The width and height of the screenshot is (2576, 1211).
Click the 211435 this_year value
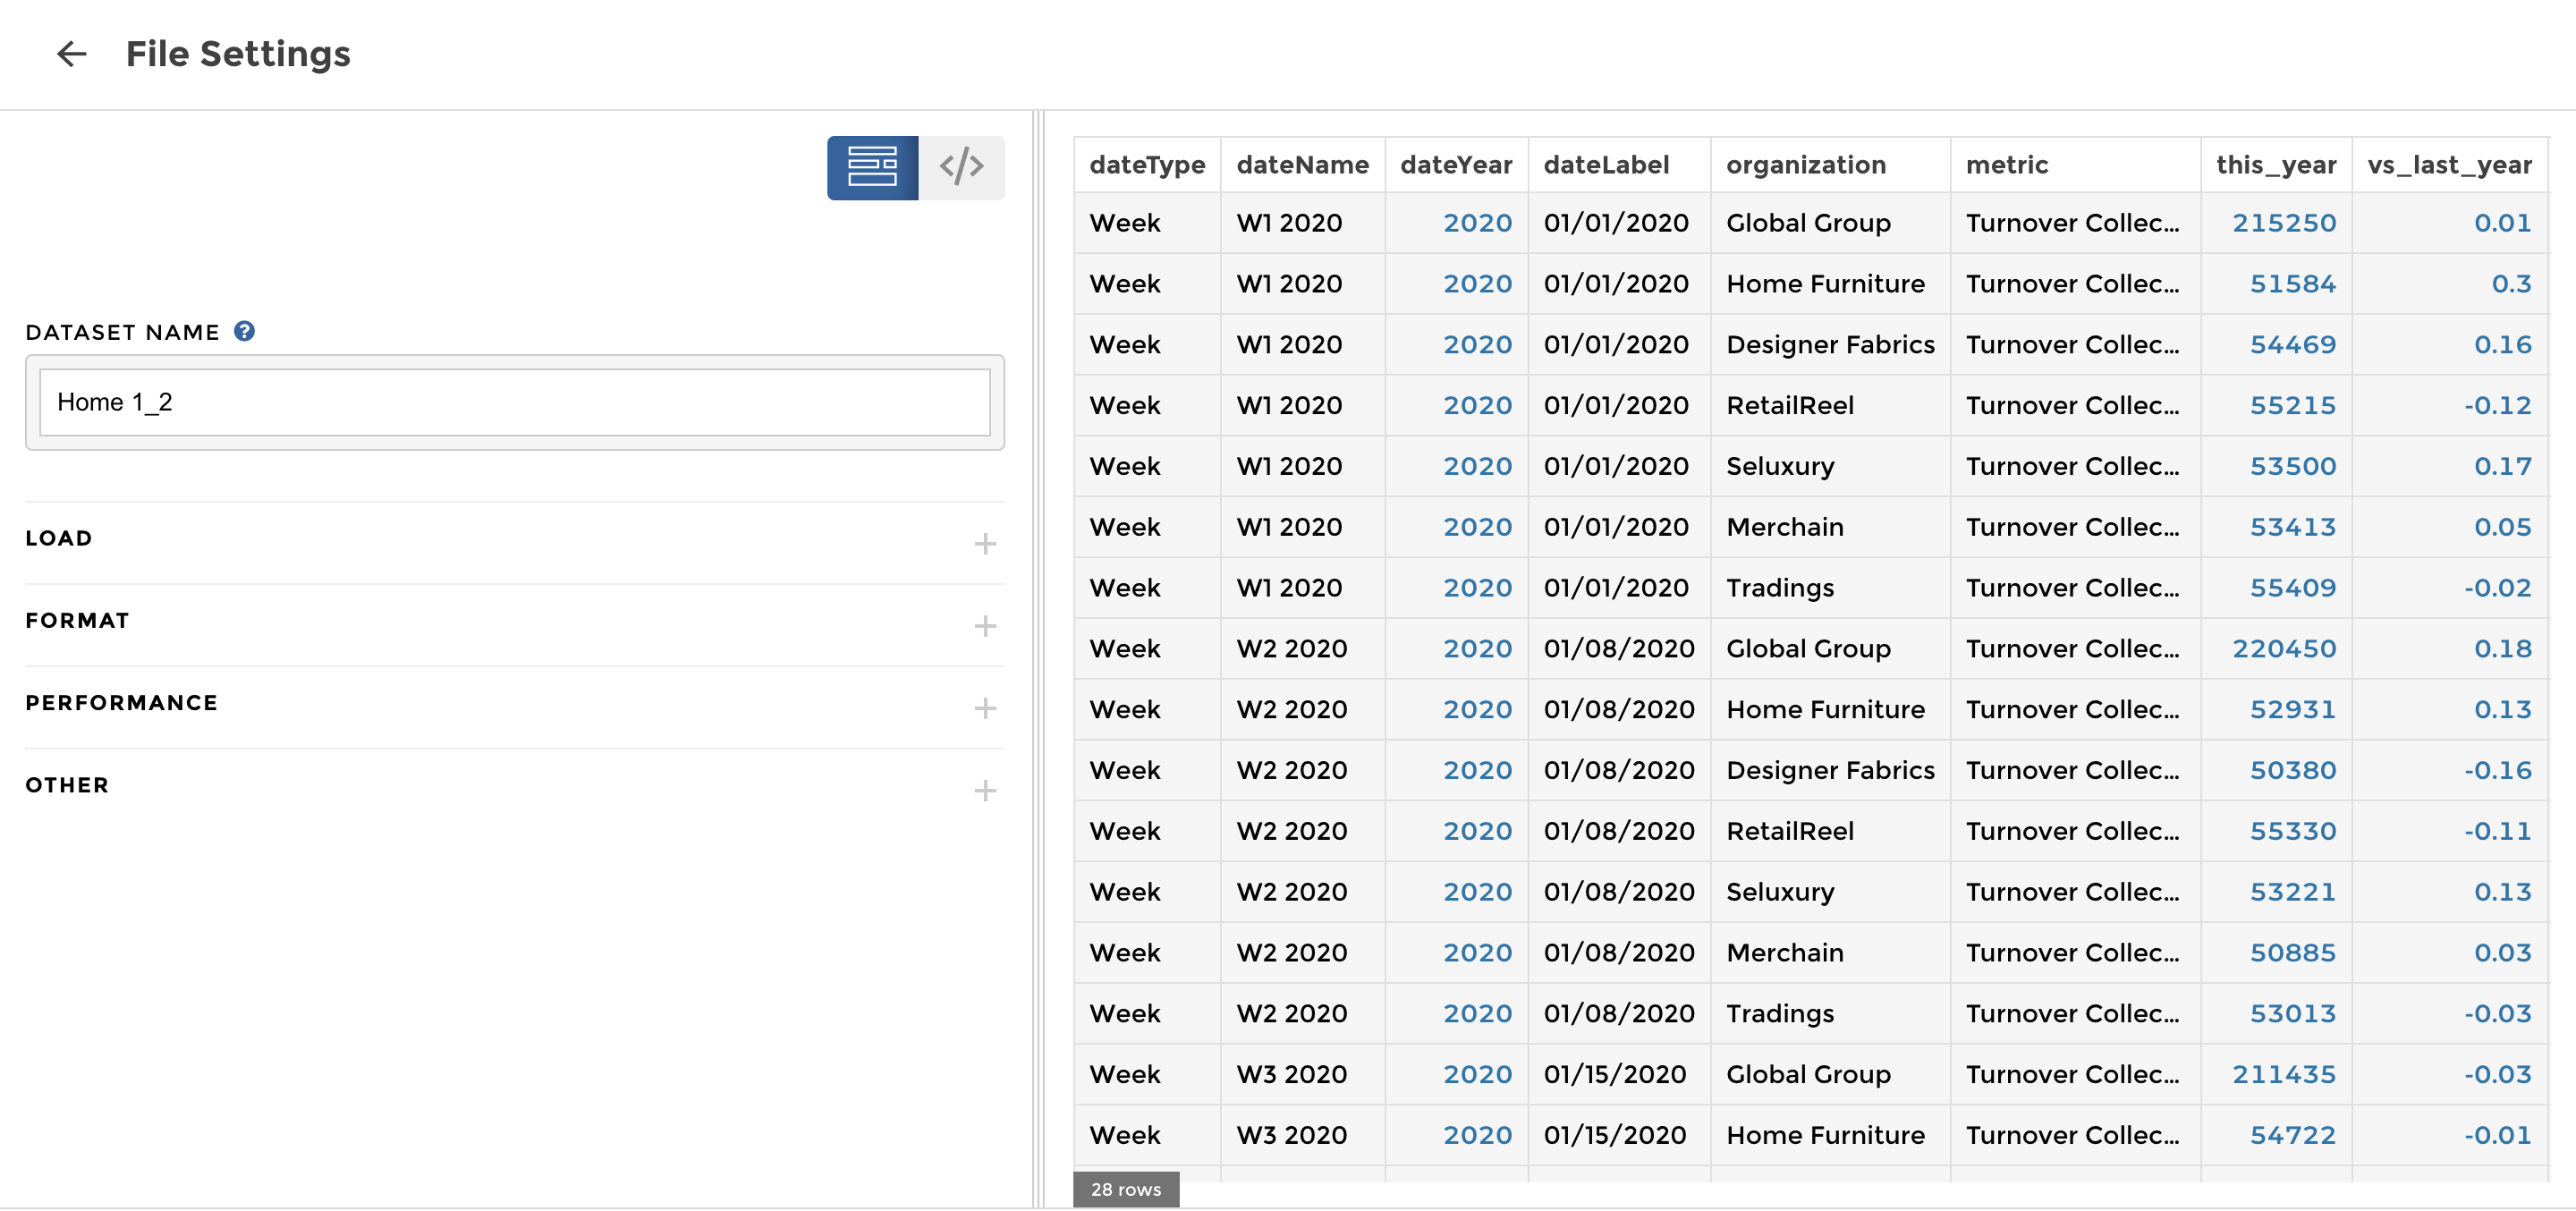point(2284,1075)
